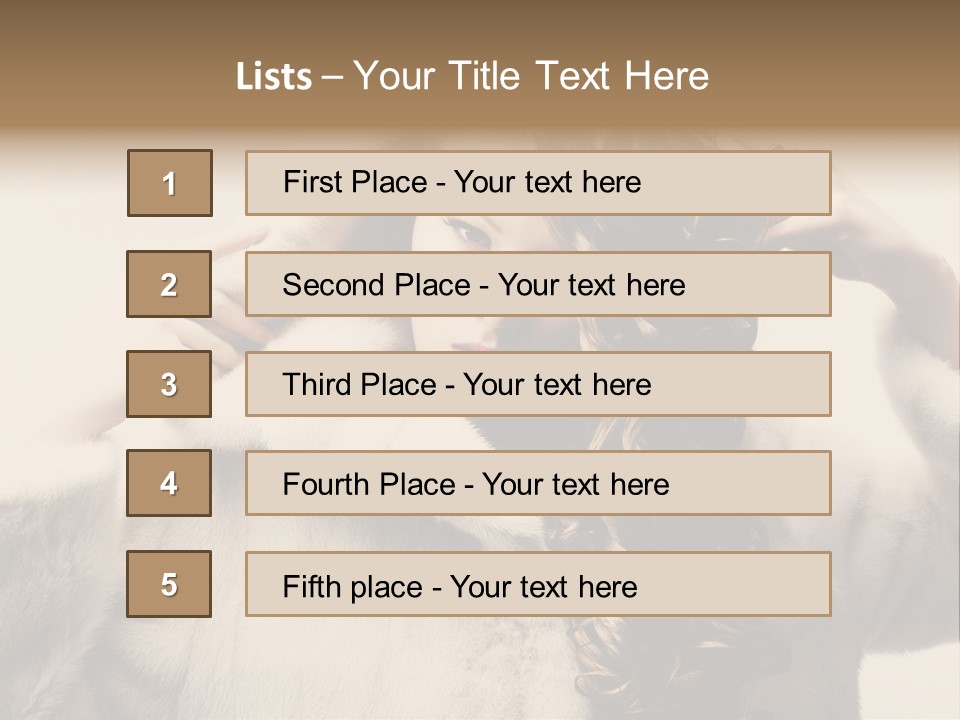960x720 pixels.
Task: Click the Fourth Place text bar
Action: tap(538, 483)
